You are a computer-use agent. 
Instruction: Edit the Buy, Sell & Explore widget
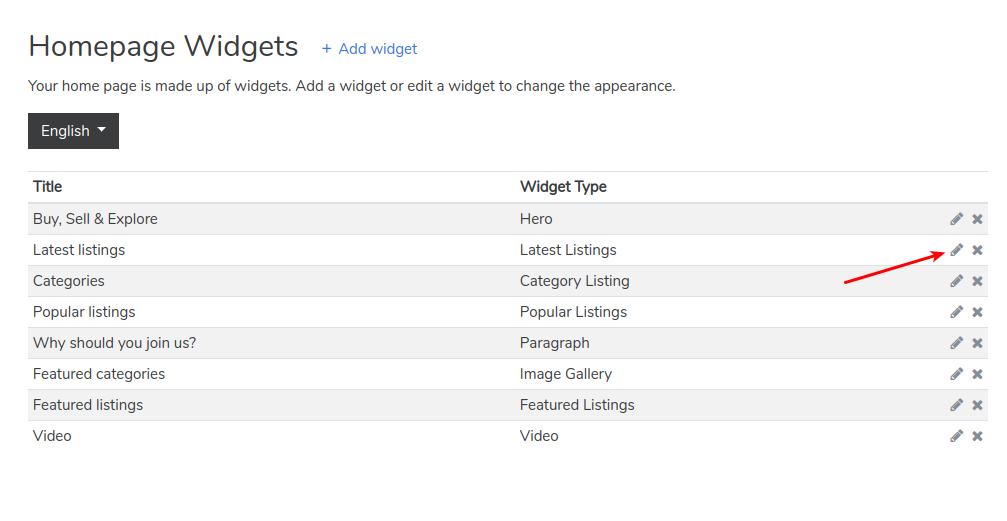pyautogui.click(x=957, y=219)
